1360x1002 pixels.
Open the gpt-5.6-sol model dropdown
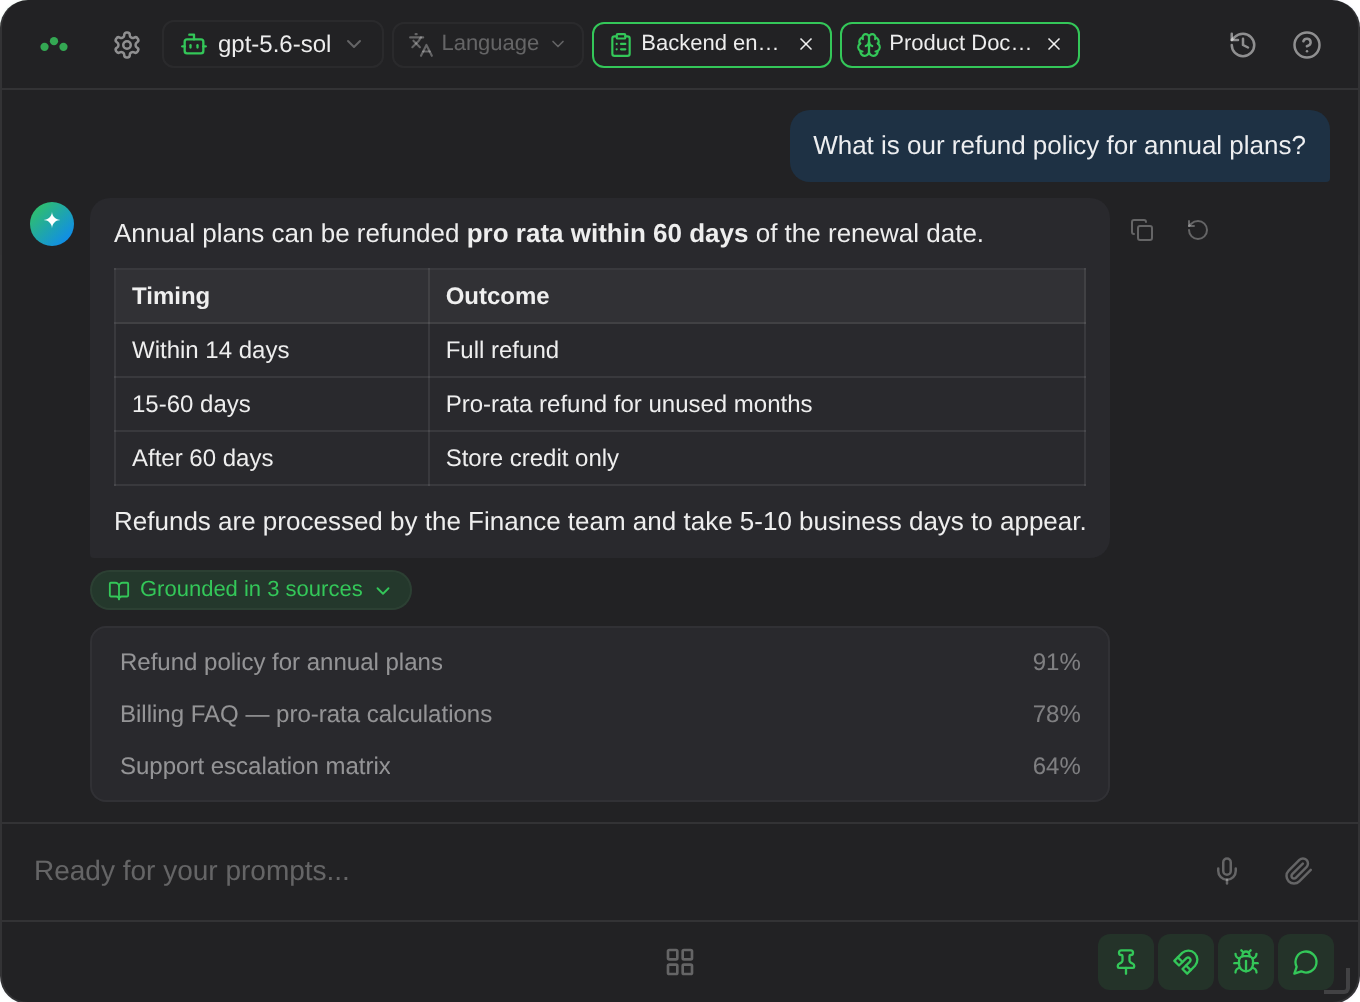point(273,45)
